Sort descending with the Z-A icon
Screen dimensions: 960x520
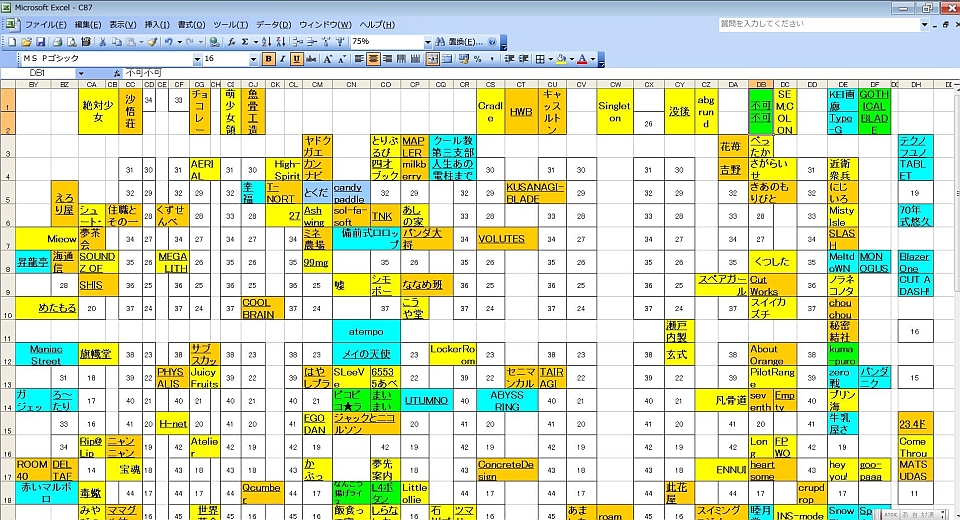point(280,42)
